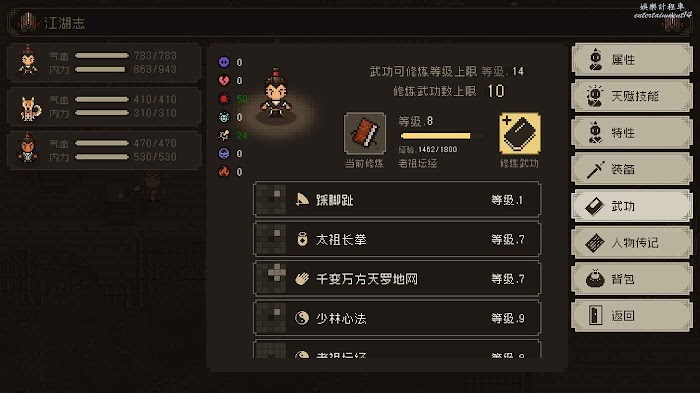Image resolution: width=700 pixels, height=393 pixels.
Task: Open the 天赋技能 talent skills tab
Action: point(632,96)
